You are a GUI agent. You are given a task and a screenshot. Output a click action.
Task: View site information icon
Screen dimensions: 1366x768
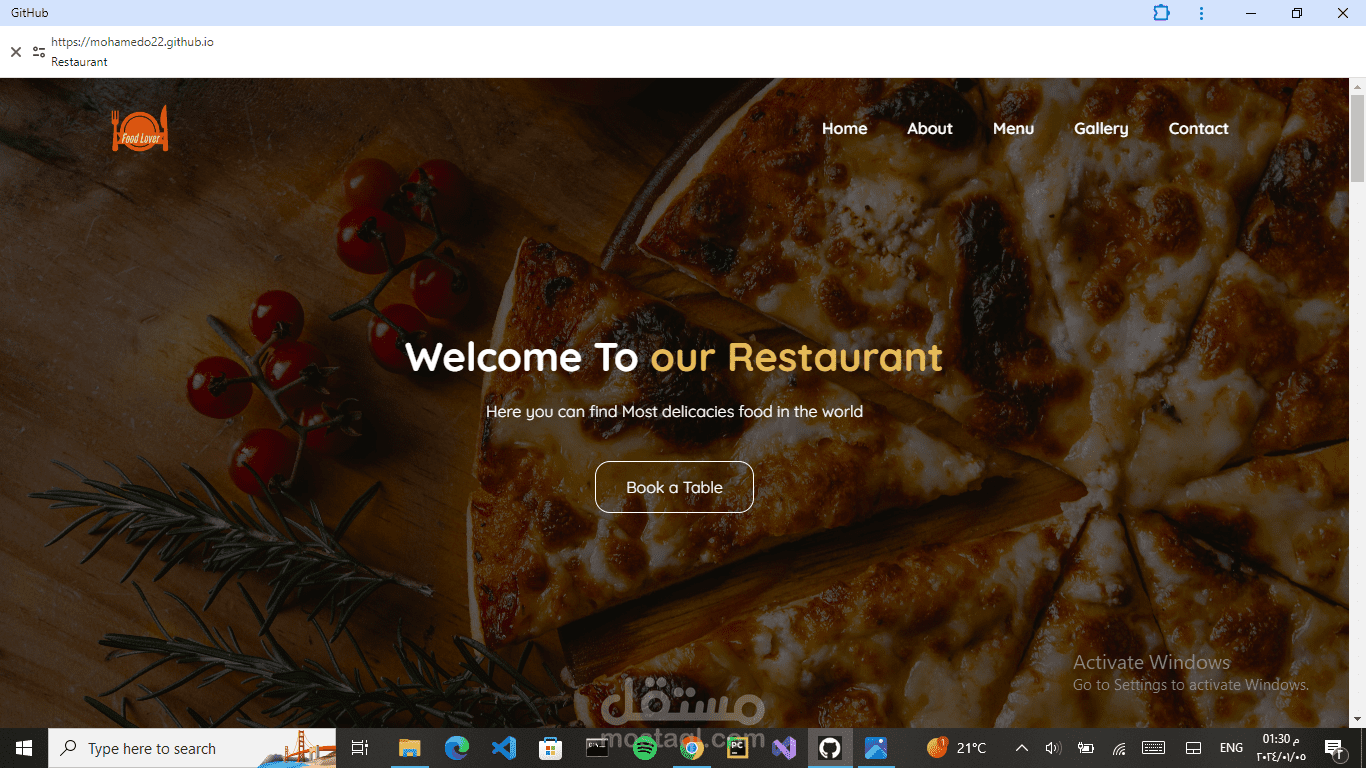39,52
